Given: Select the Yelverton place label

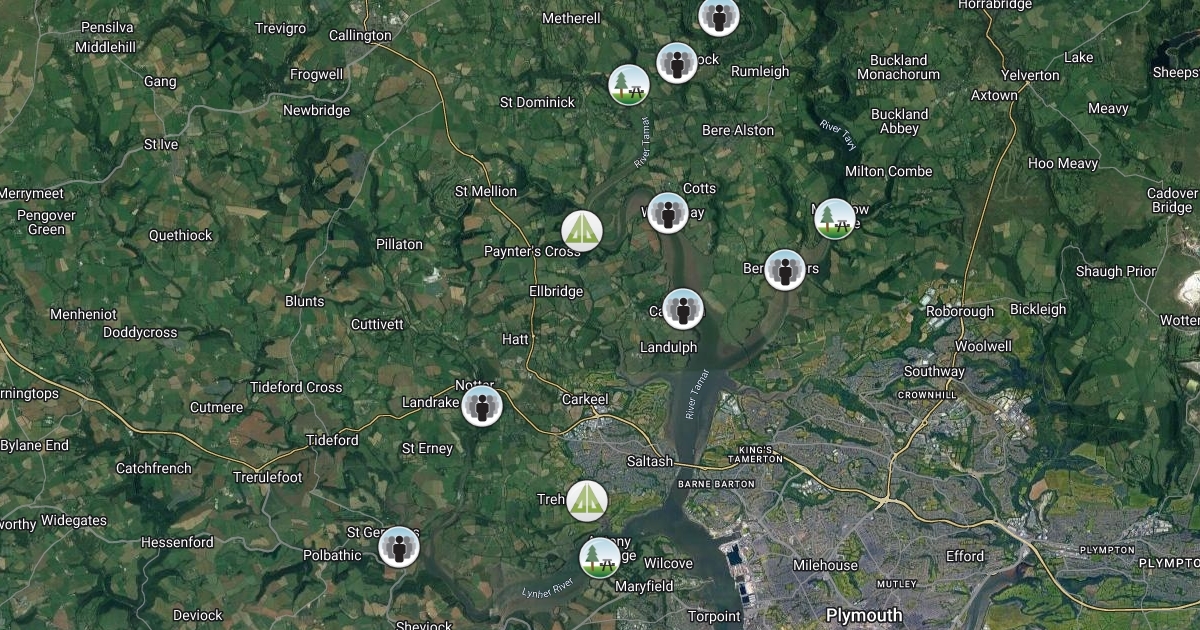Looking at the screenshot, I should click(x=1030, y=75).
